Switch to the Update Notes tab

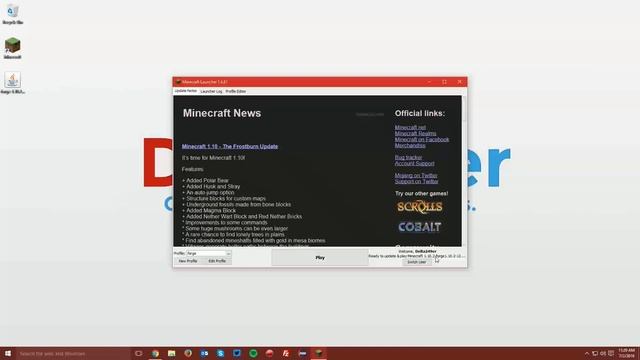tap(186, 91)
